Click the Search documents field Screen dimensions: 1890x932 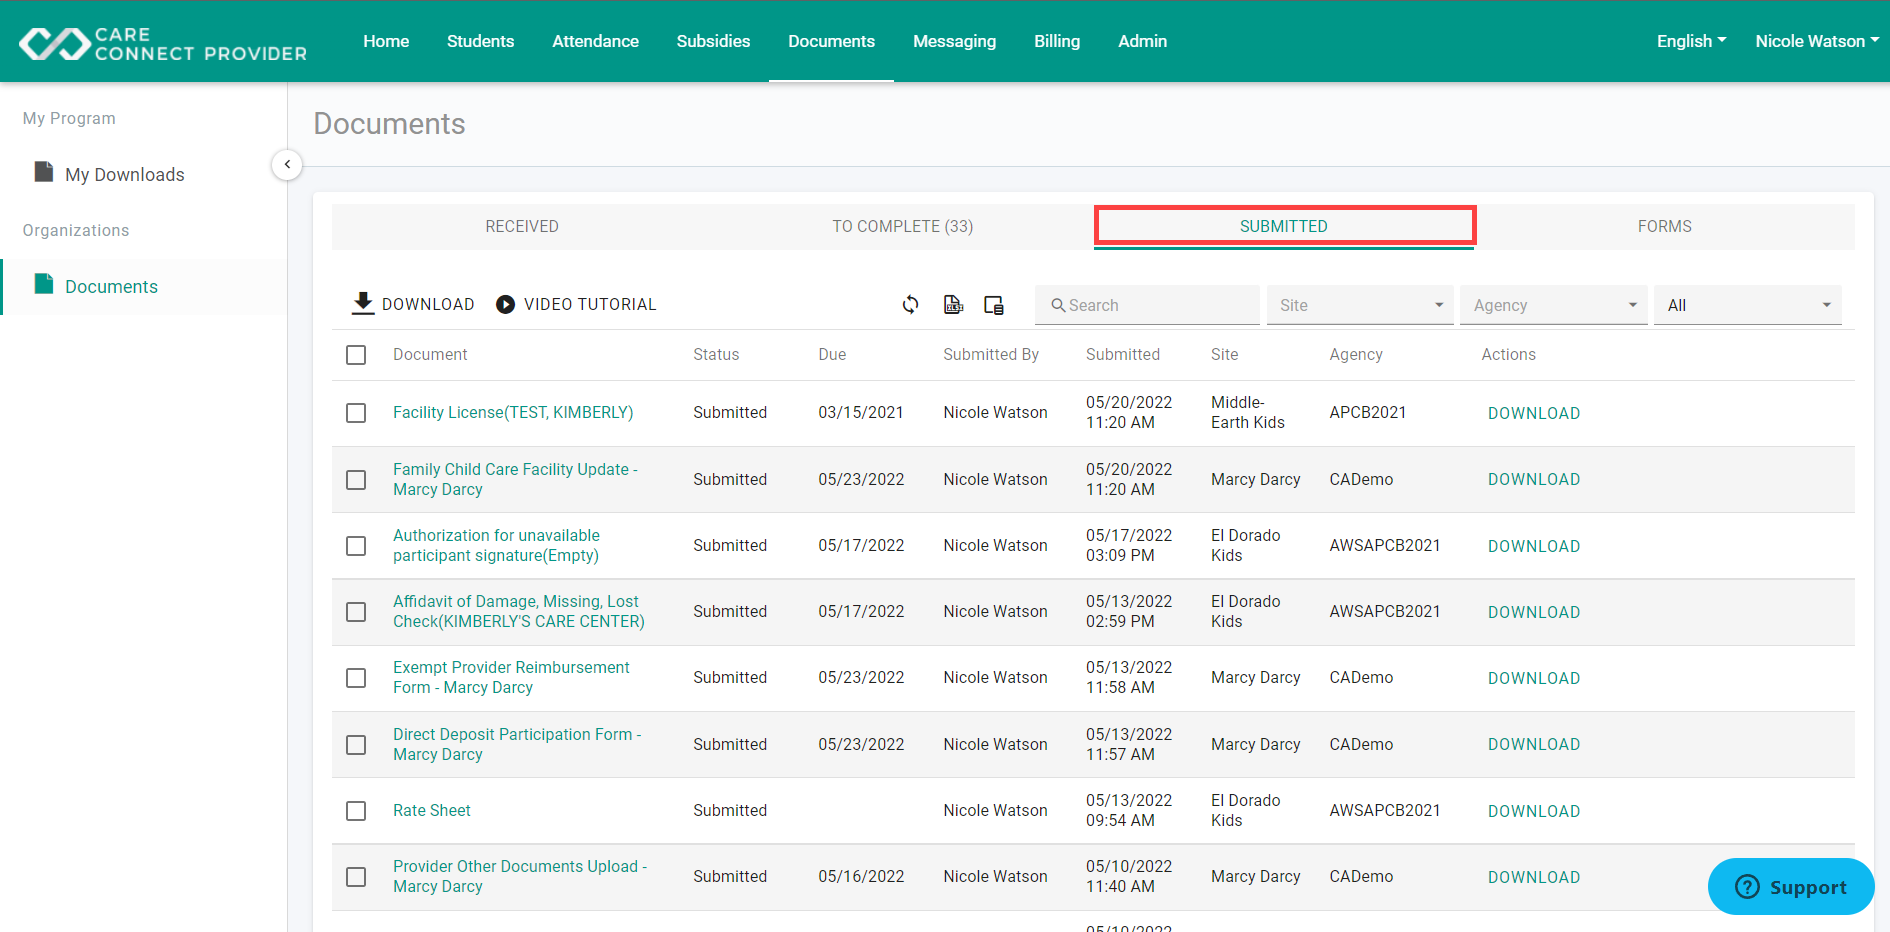(x=1147, y=305)
